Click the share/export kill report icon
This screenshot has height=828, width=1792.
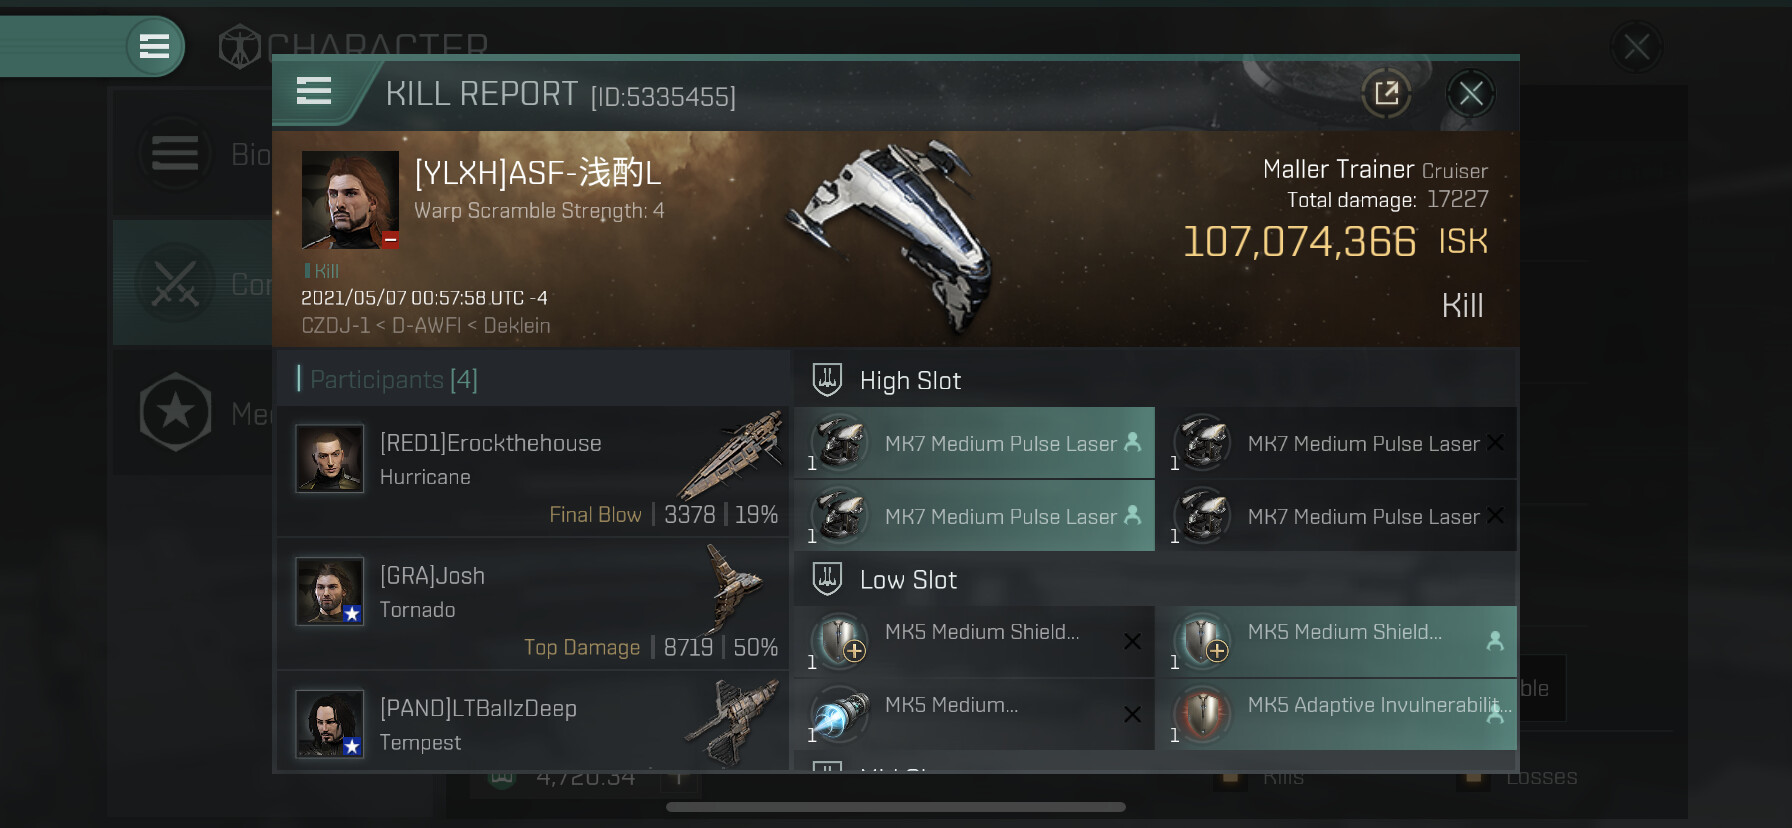(1386, 94)
